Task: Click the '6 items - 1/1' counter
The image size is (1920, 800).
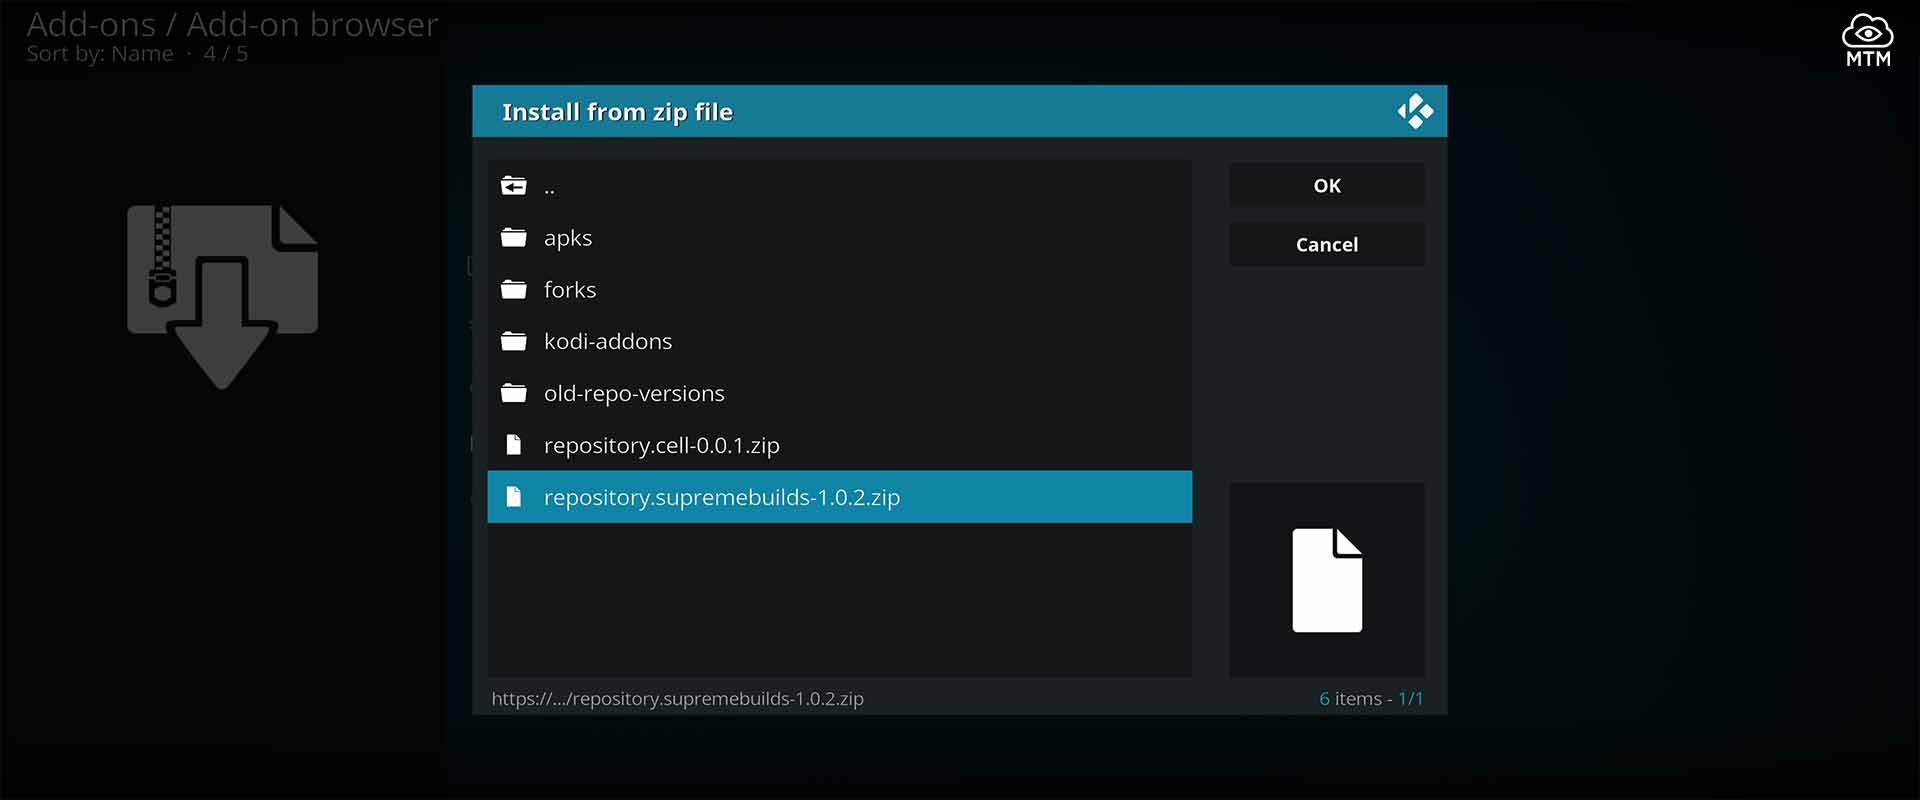Action: point(1371,699)
